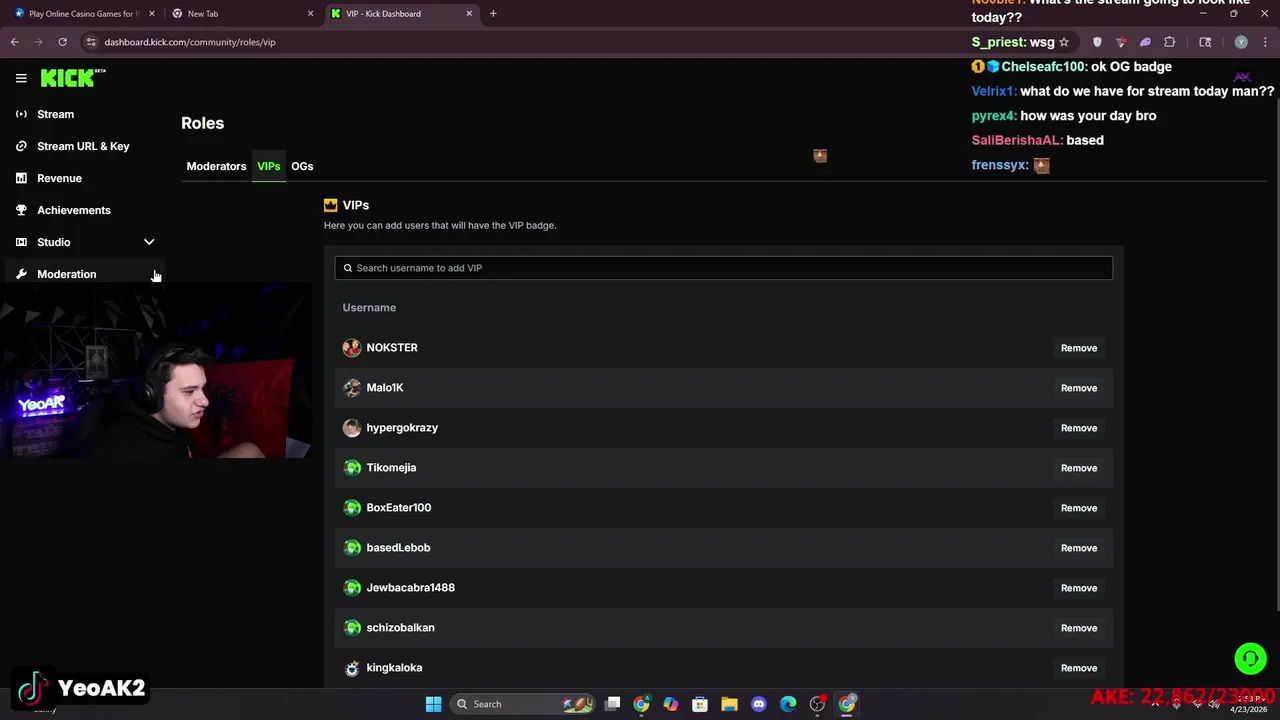Open a new browser tab
The image size is (1280, 720).
[493, 13]
